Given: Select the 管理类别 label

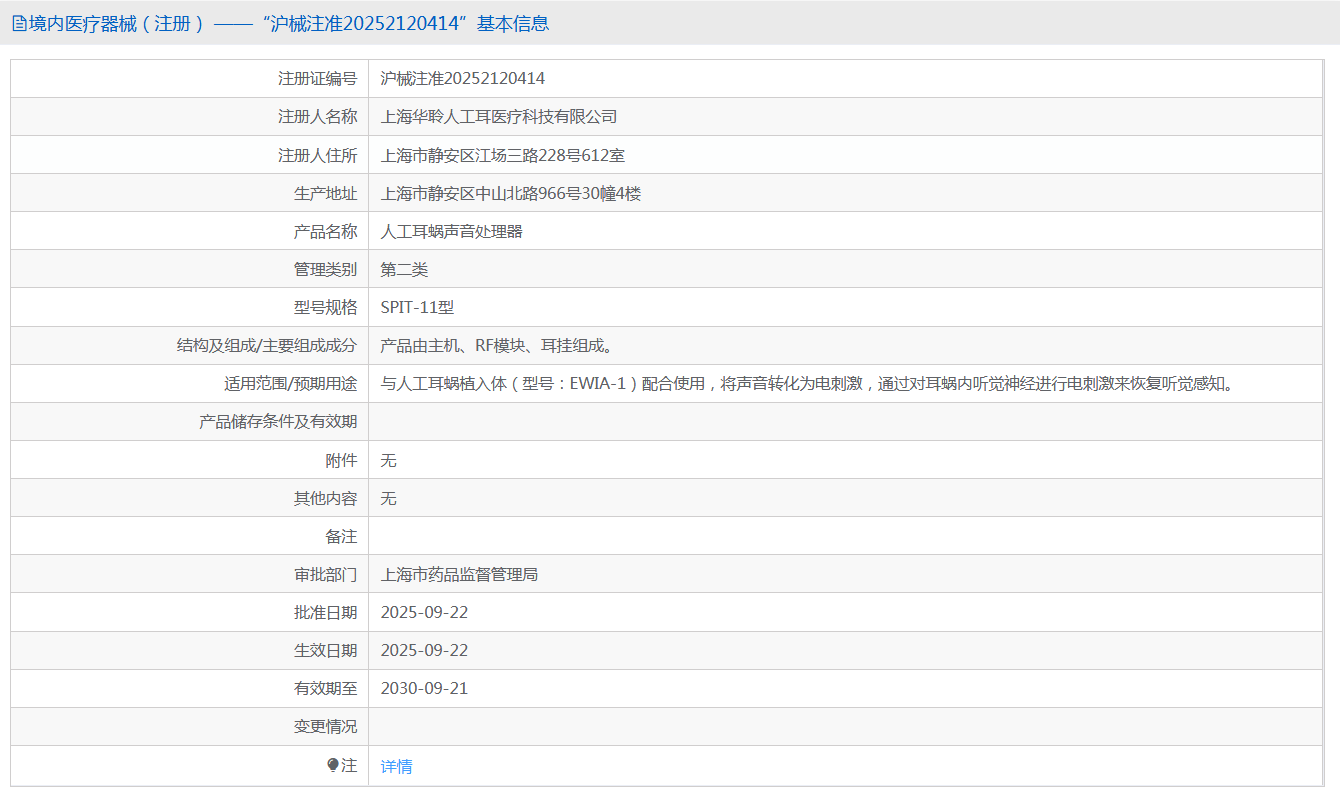Looking at the screenshot, I should pos(325,269).
